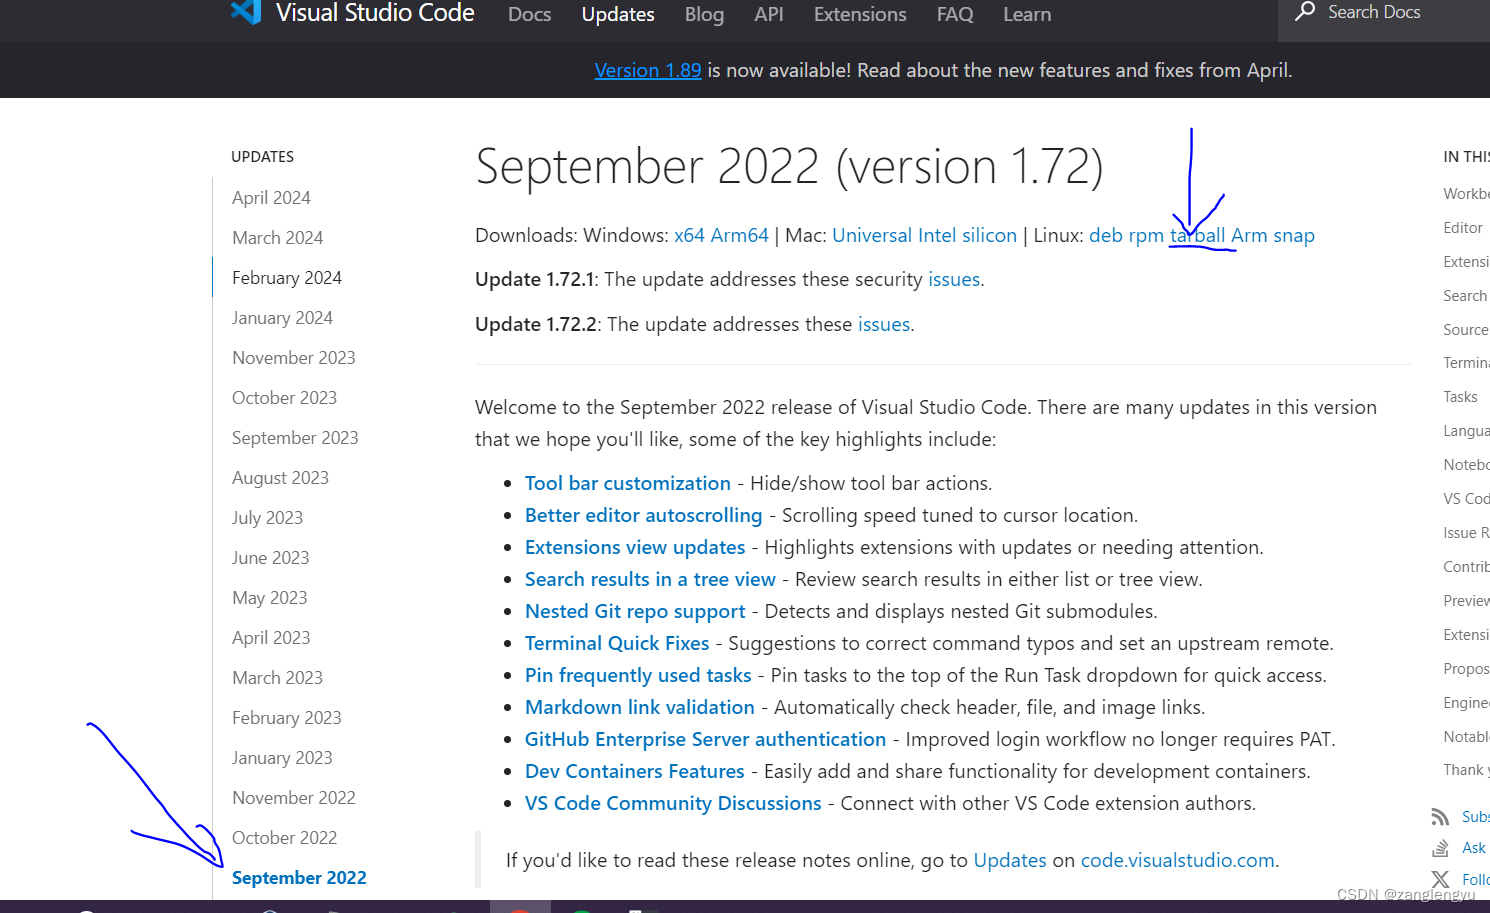Open Dev Containers Features link
Image resolution: width=1490 pixels, height=913 pixels.
click(x=635, y=771)
